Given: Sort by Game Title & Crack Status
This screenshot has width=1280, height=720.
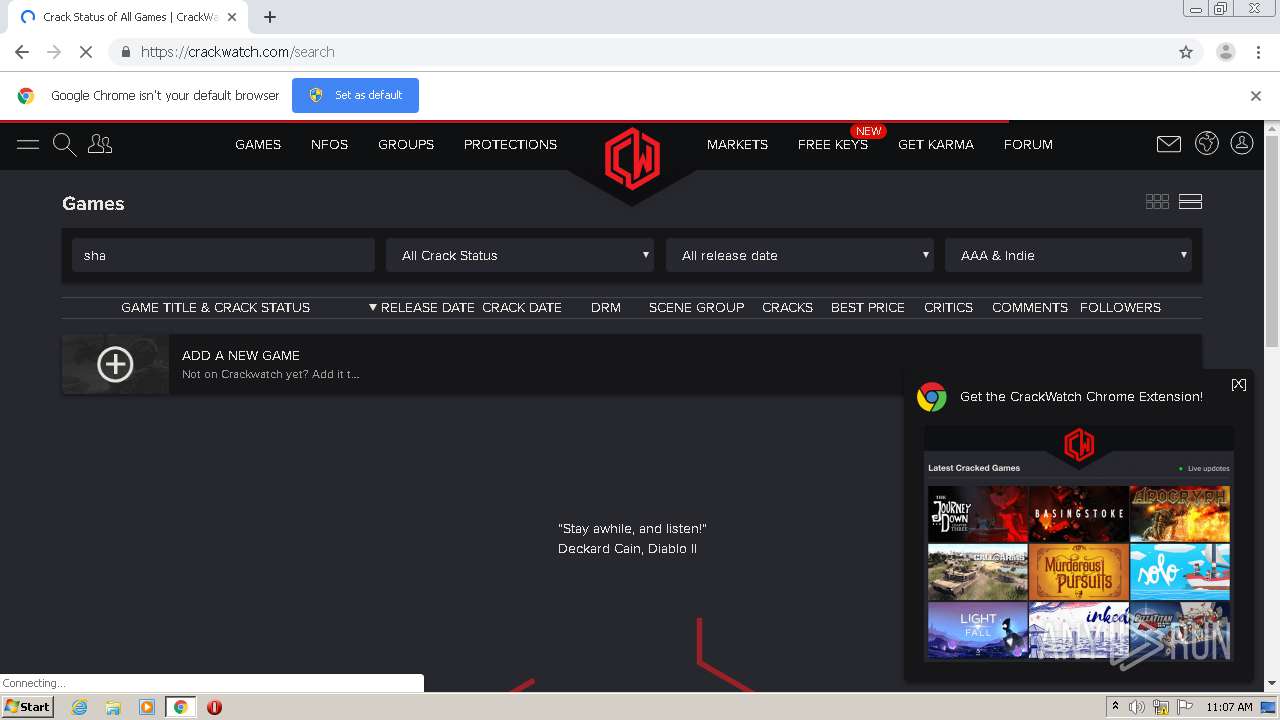Looking at the screenshot, I should [x=215, y=307].
